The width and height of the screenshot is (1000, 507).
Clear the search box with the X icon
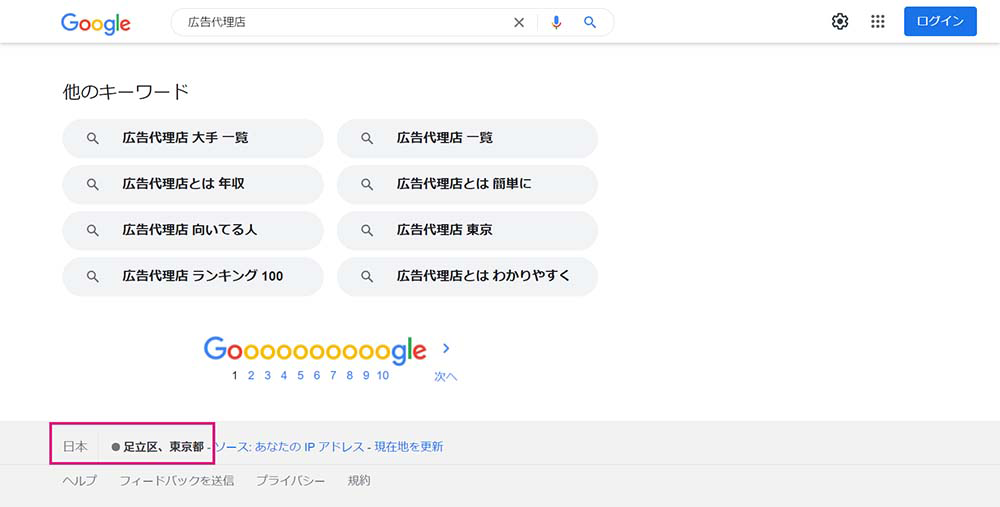point(519,23)
